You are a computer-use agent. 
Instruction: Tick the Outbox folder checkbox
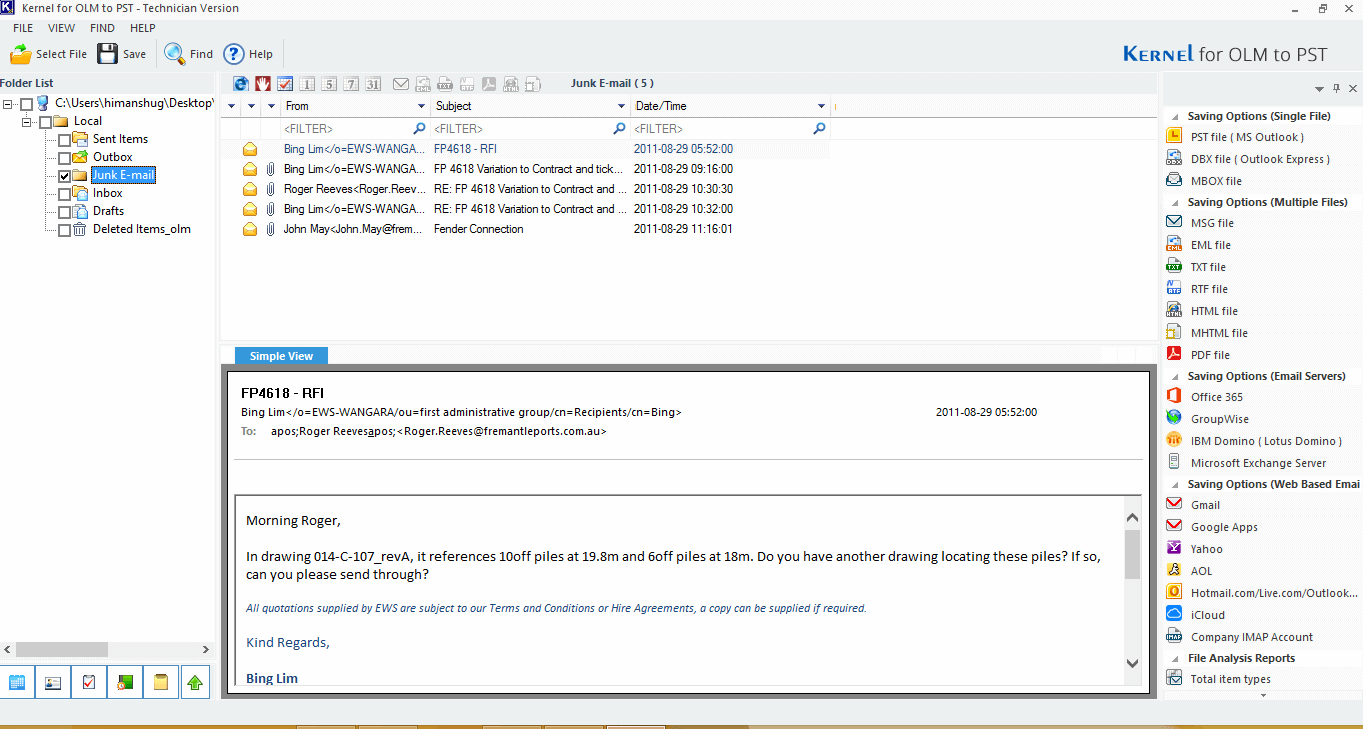pyautogui.click(x=64, y=158)
